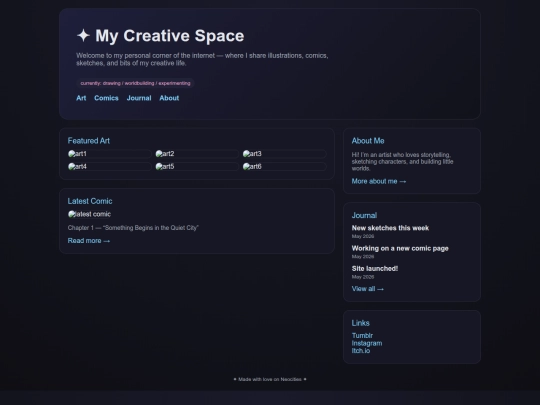Open entry Working on a new comic page

click(x=400, y=248)
